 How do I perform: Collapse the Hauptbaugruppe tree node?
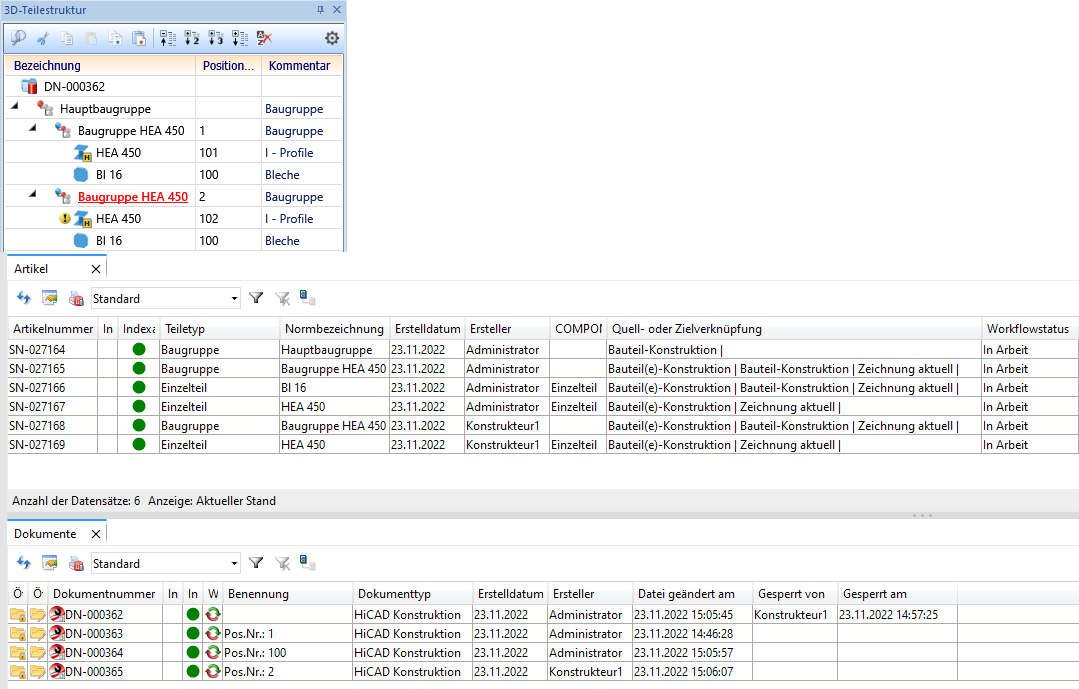coord(15,108)
